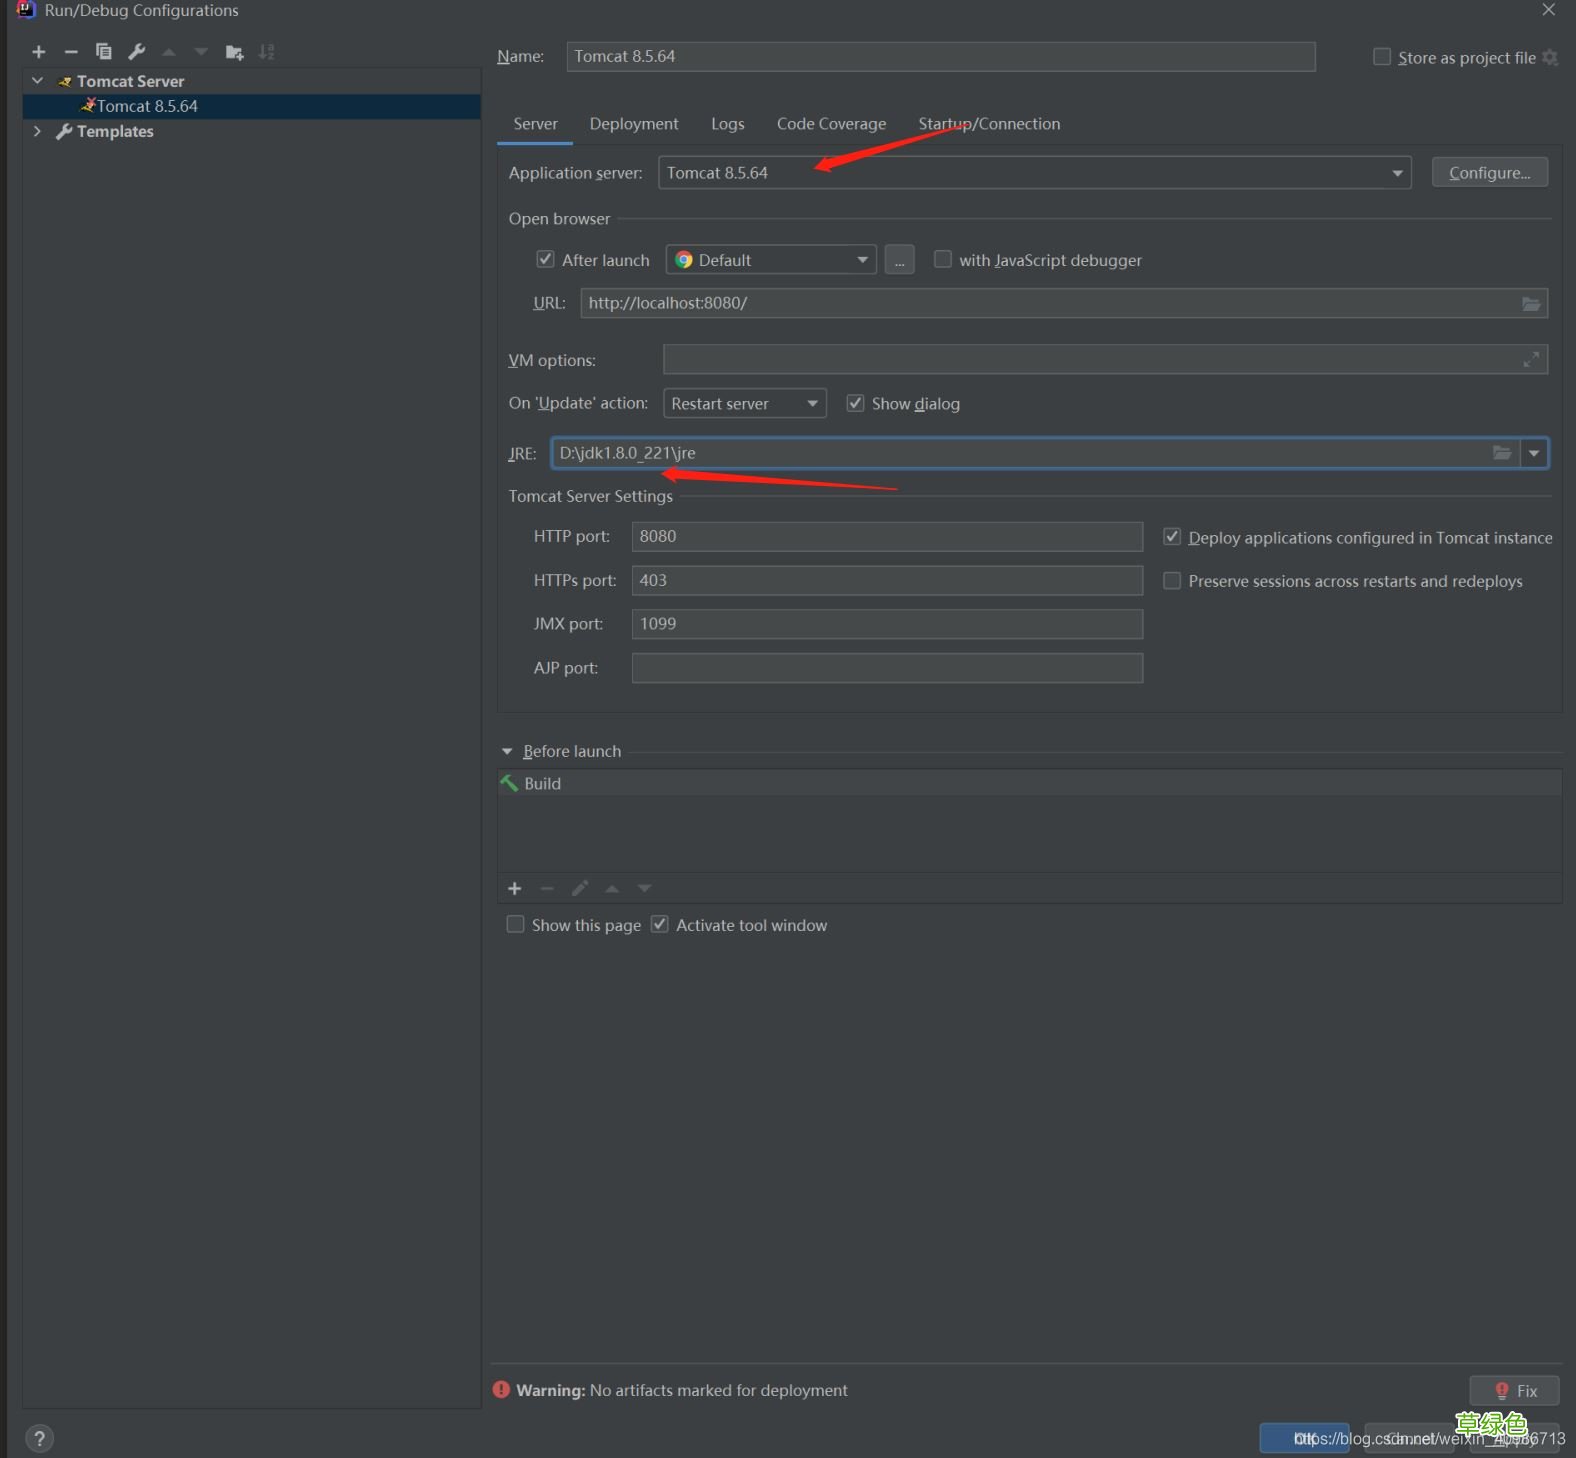The image size is (1576, 1458).
Task: Move Before launch task down
Action: click(x=645, y=888)
